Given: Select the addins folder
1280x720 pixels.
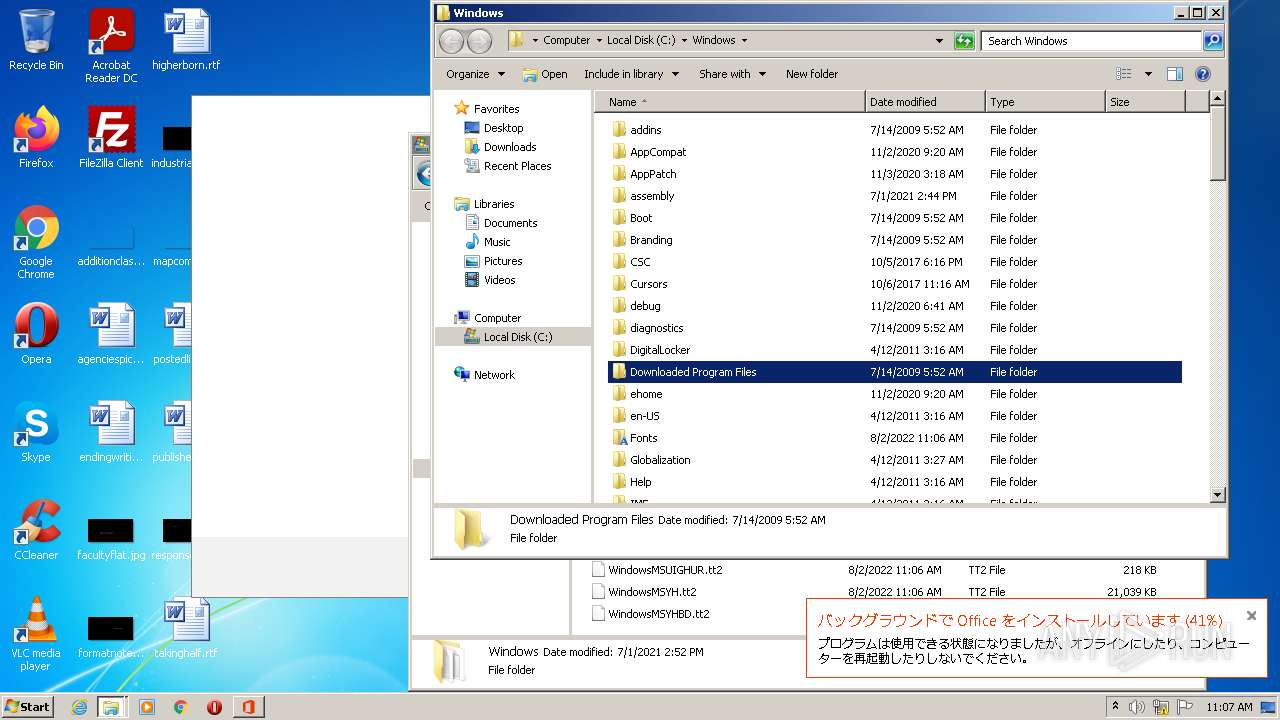Looking at the screenshot, I should [645, 130].
